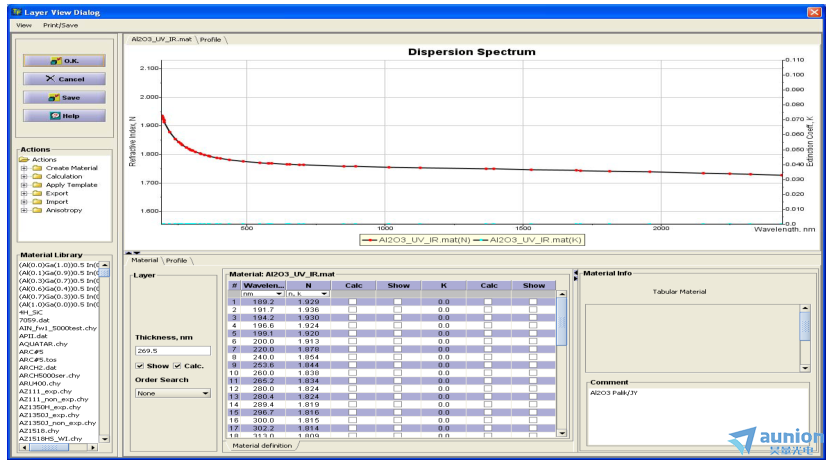Switch to the Al2O3_UV_IR.mat chart tab
The width and height of the screenshot is (836, 466).
pos(161,39)
